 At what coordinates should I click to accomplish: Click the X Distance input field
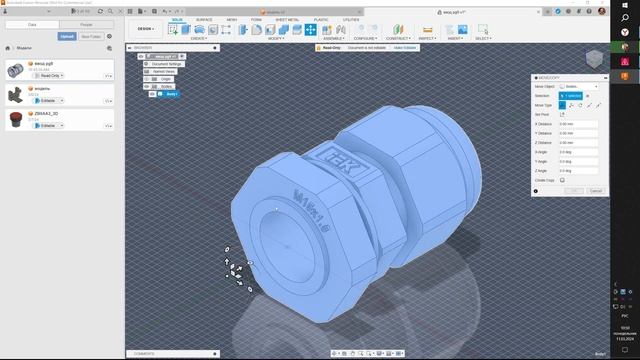pos(578,124)
